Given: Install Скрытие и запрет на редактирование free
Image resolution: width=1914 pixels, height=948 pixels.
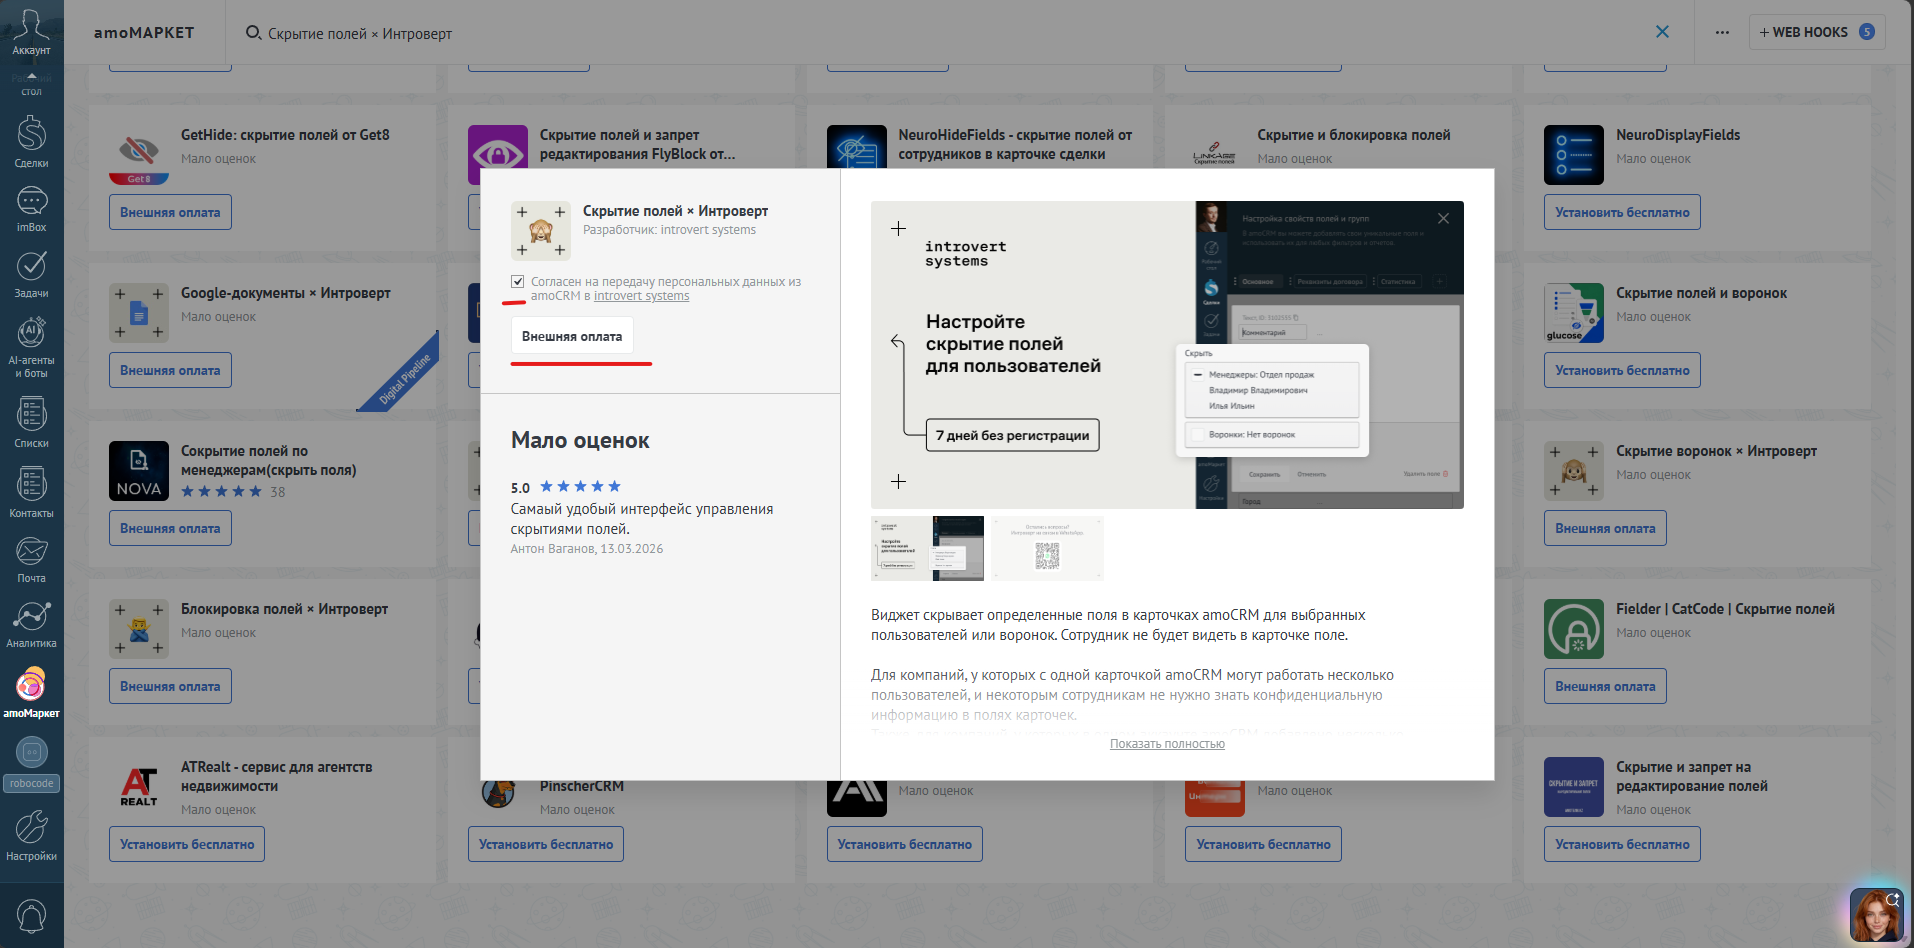Looking at the screenshot, I should [x=1622, y=844].
